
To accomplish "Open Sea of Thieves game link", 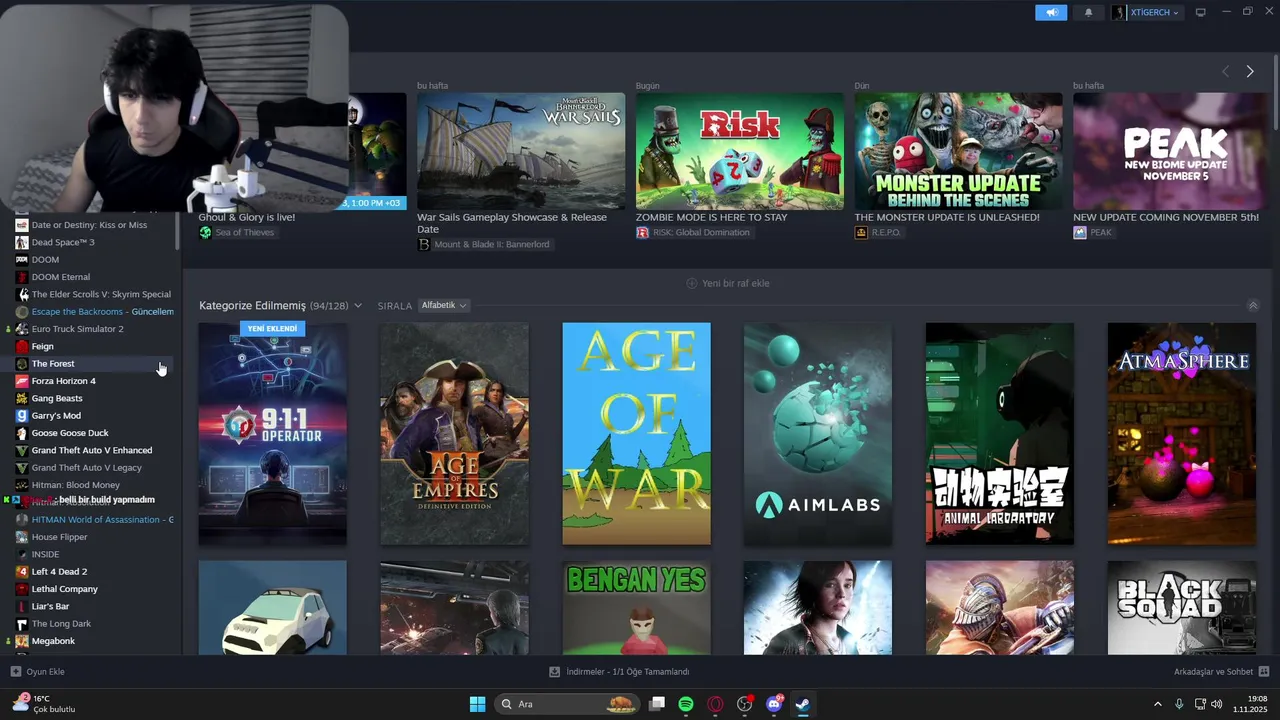I will pyautogui.click(x=236, y=232).
